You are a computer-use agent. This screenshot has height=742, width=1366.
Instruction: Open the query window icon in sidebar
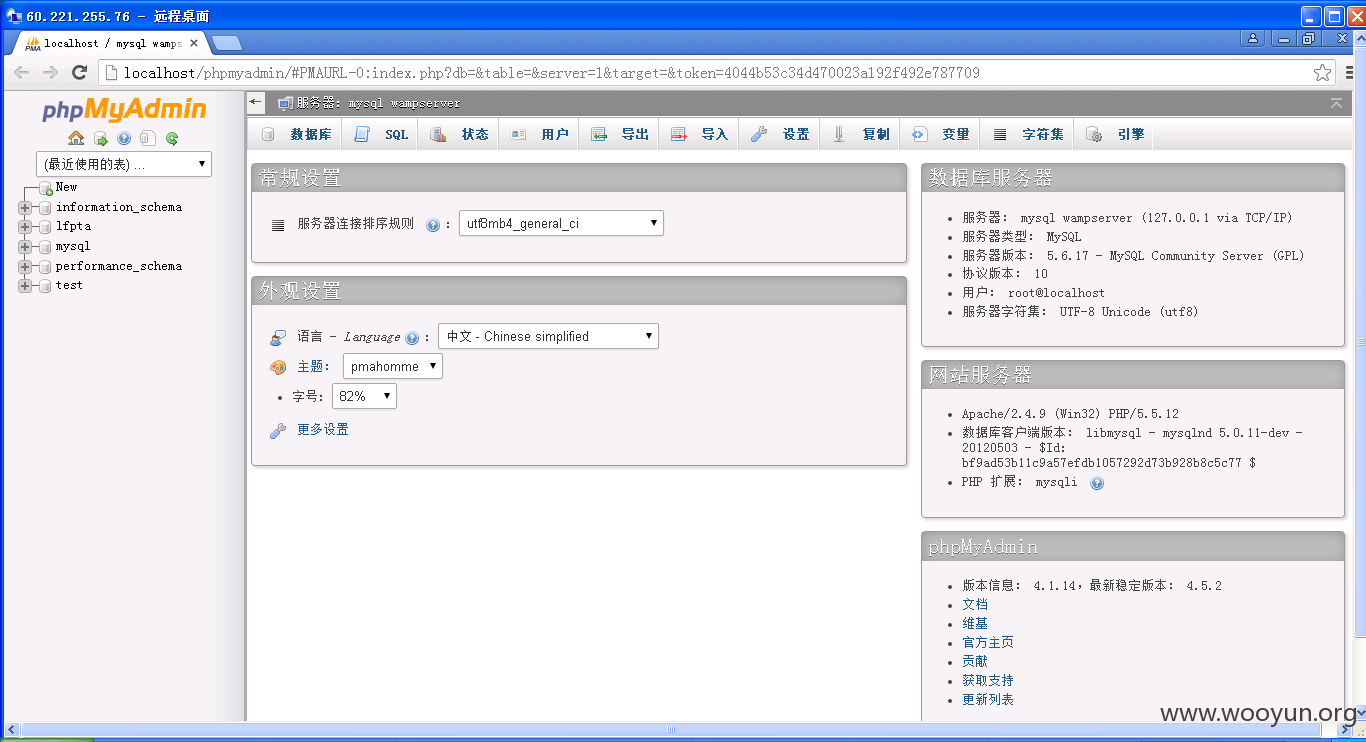[x=100, y=139]
